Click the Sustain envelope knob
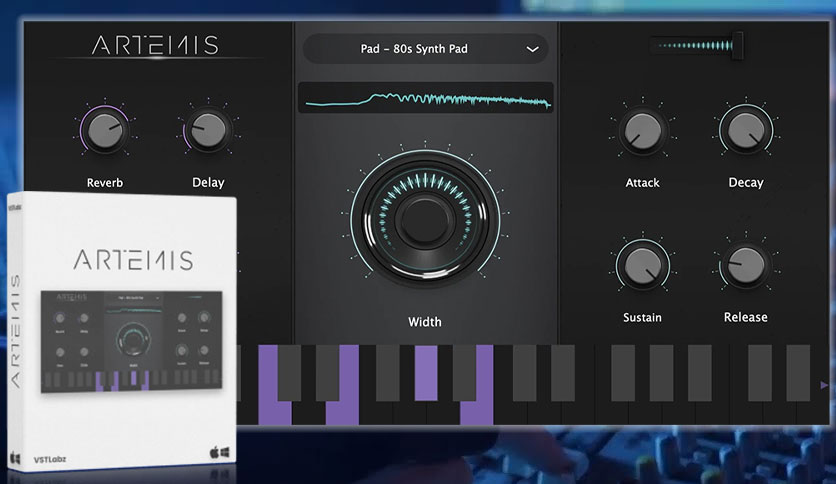Viewport: 836px width, 484px height. (x=642, y=265)
